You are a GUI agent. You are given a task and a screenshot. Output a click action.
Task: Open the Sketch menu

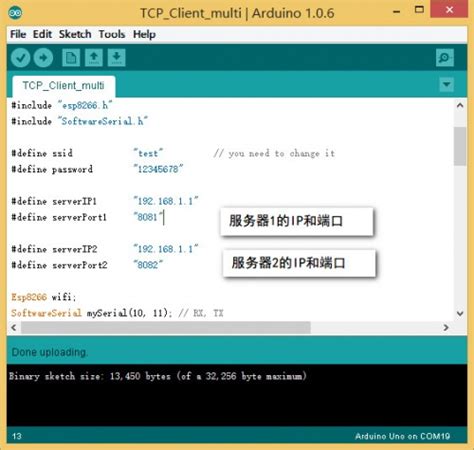(x=75, y=34)
